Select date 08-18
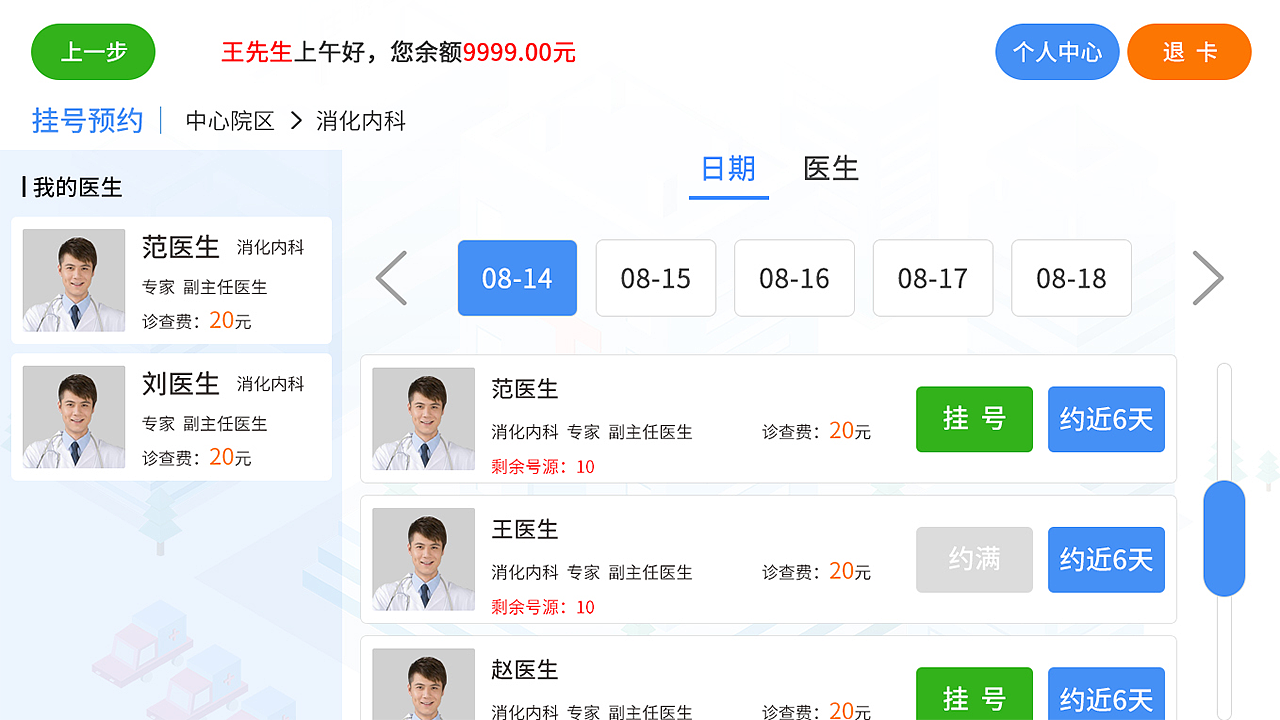1280x720 pixels. tap(1071, 278)
